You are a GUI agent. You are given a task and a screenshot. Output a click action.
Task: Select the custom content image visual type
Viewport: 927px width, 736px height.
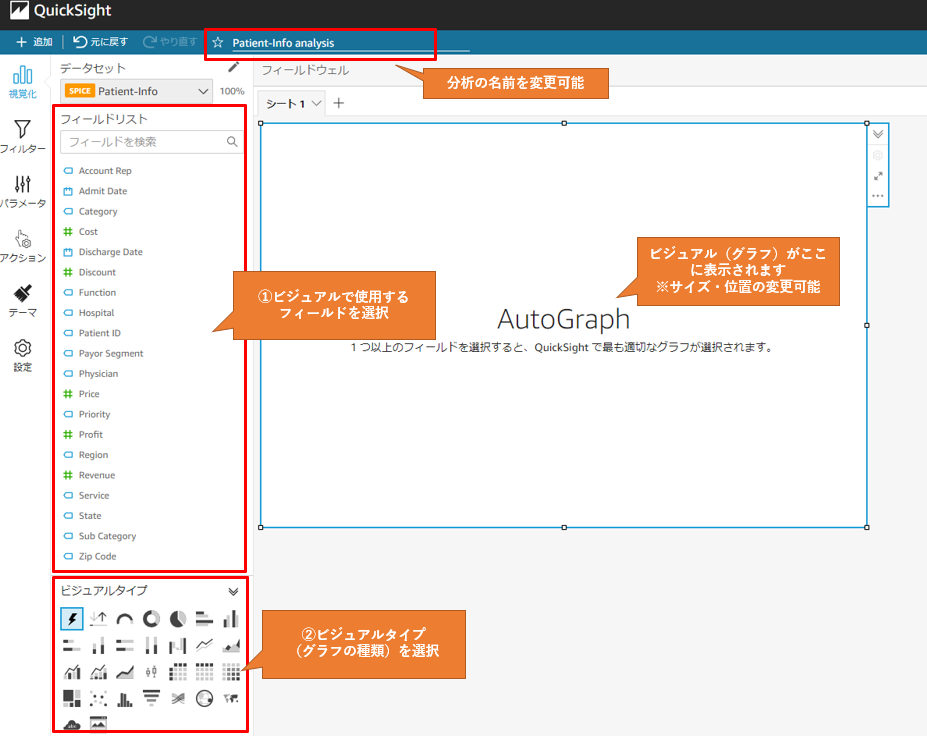point(98,724)
